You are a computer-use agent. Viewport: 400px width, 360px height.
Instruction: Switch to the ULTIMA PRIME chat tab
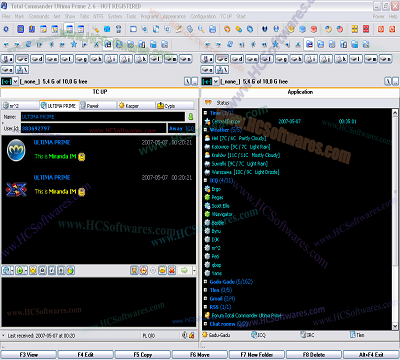[59, 106]
